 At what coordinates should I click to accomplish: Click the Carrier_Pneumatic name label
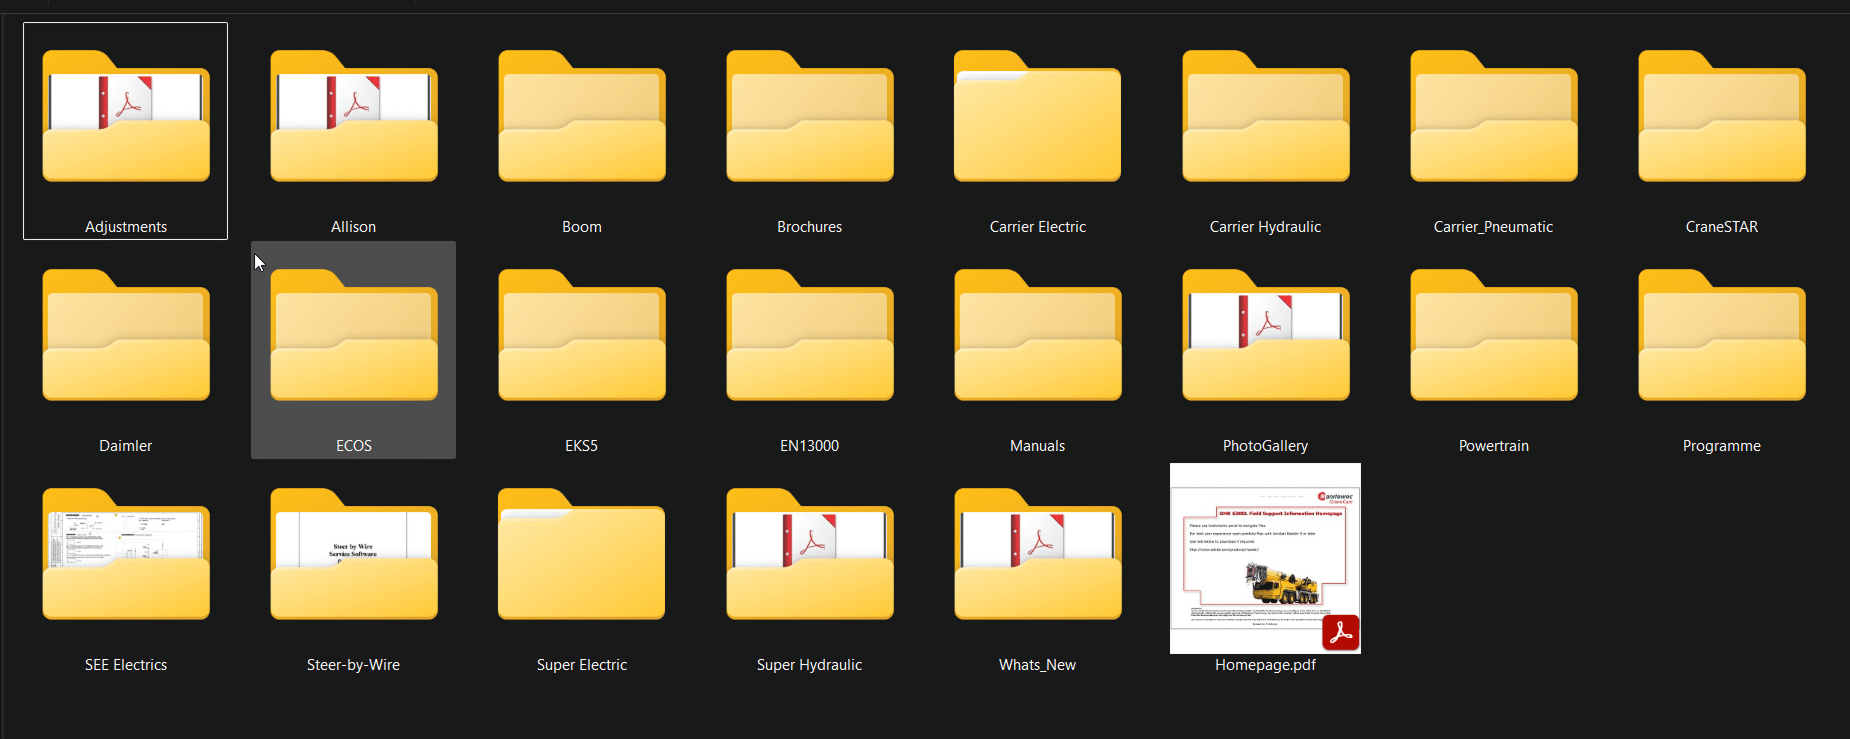(x=1494, y=227)
